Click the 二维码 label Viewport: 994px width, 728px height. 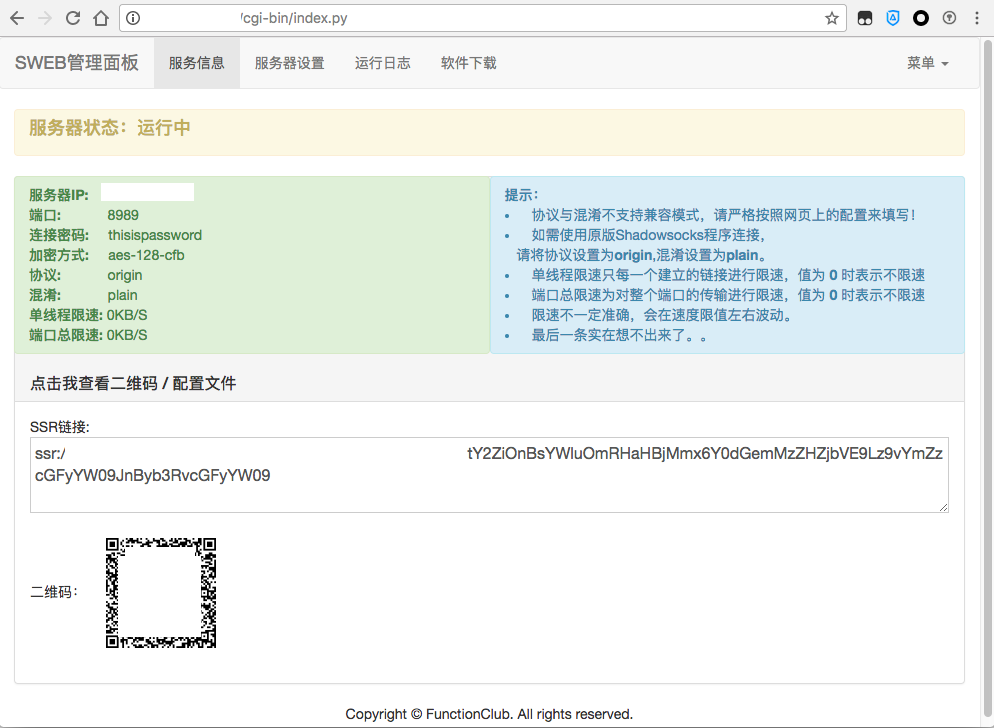pos(54,592)
